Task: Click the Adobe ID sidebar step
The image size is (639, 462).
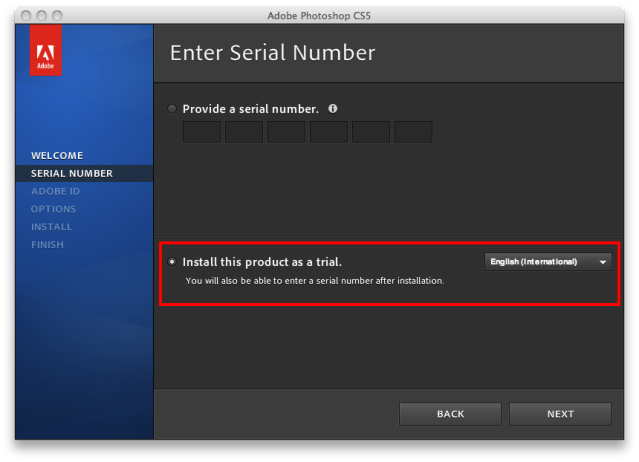Action: point(55,191)
